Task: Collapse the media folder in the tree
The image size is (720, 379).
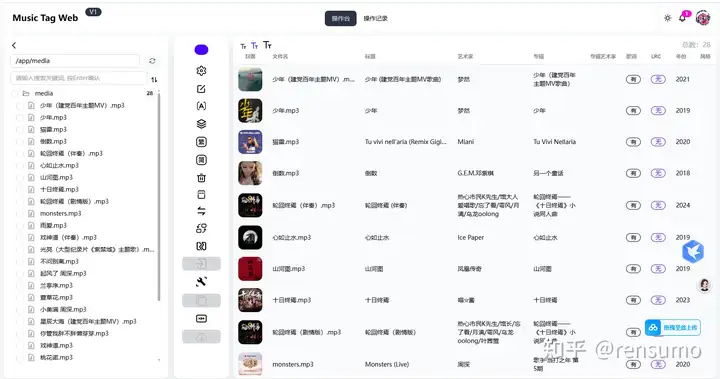Action: pyautogui.click(x=26, y=93)
